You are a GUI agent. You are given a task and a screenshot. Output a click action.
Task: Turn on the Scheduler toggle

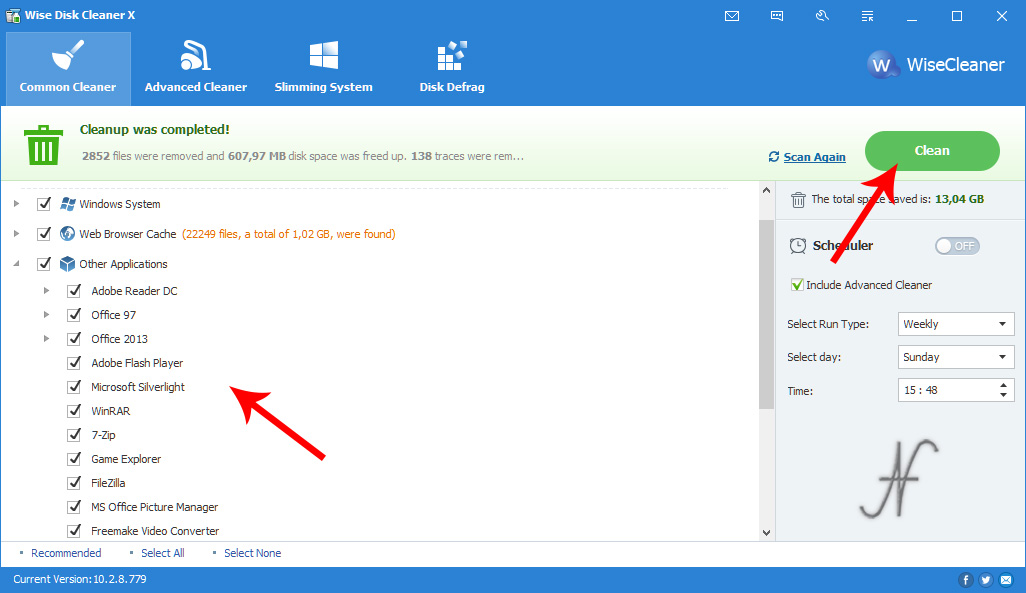957,246
